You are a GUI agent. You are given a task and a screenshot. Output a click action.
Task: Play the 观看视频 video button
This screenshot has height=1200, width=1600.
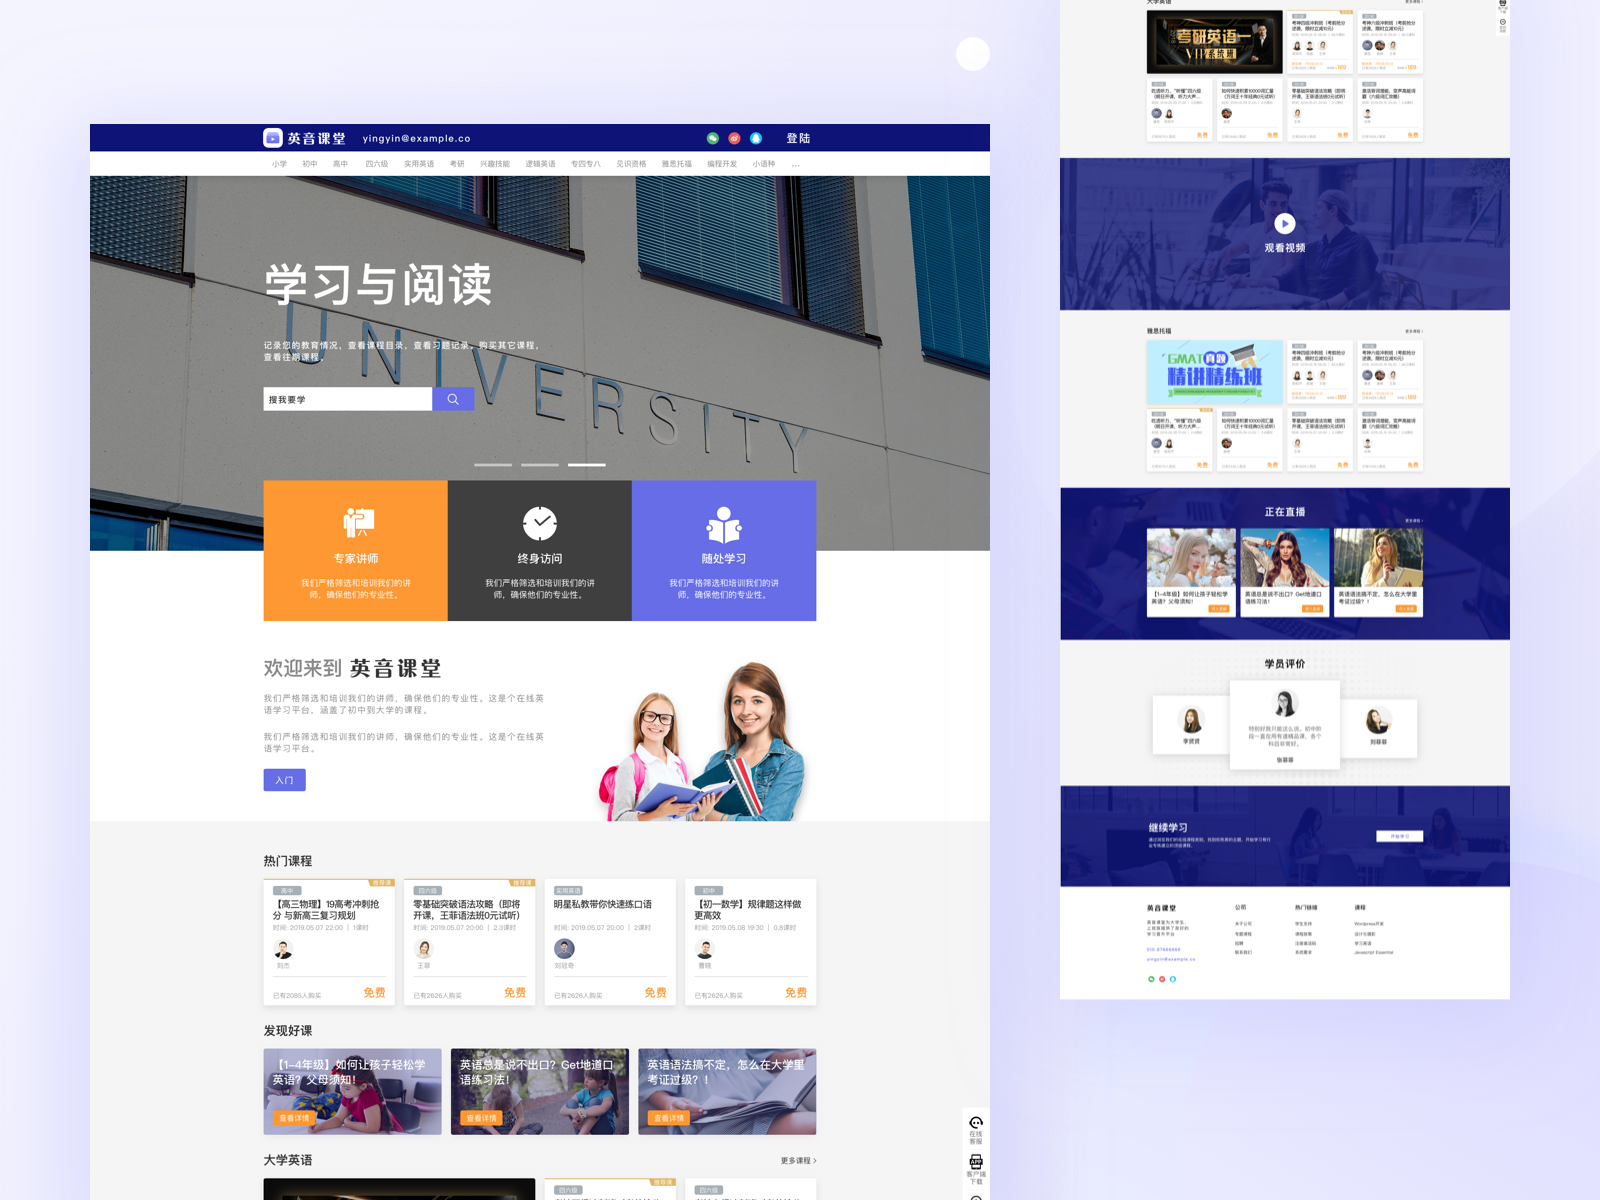pos(1285,223)
